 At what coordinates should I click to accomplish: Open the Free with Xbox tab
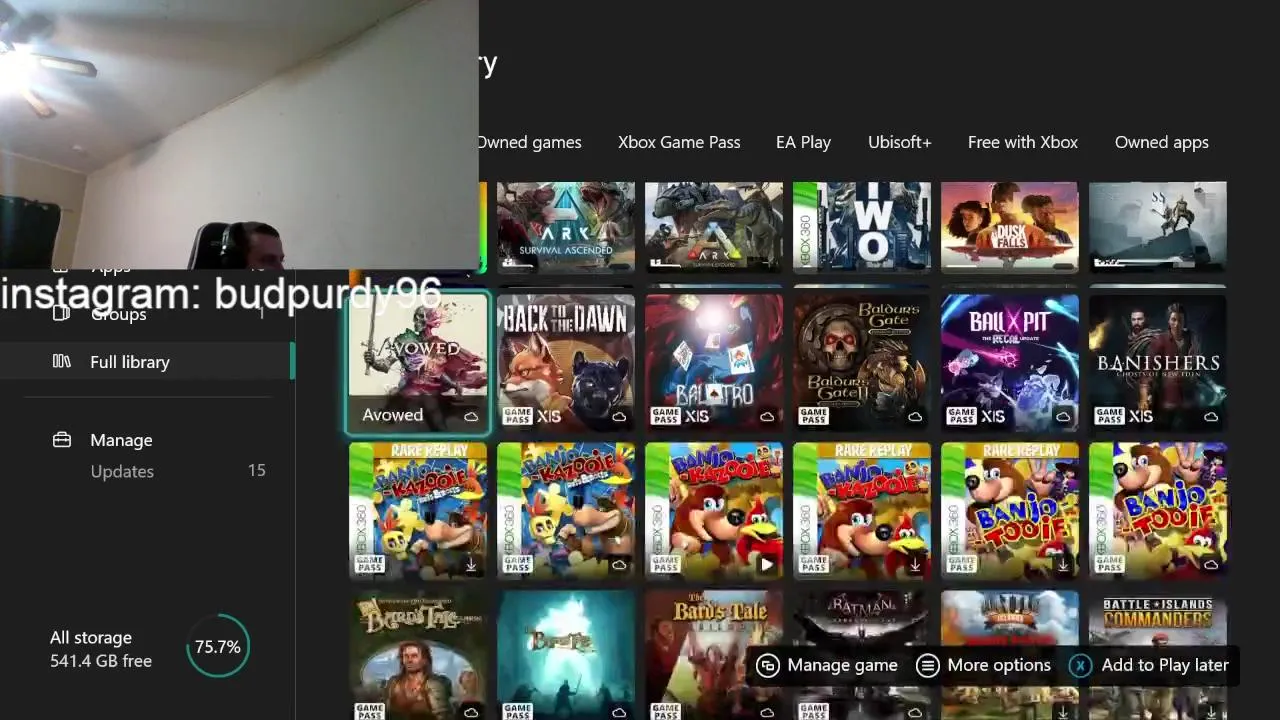[1022, 142]
